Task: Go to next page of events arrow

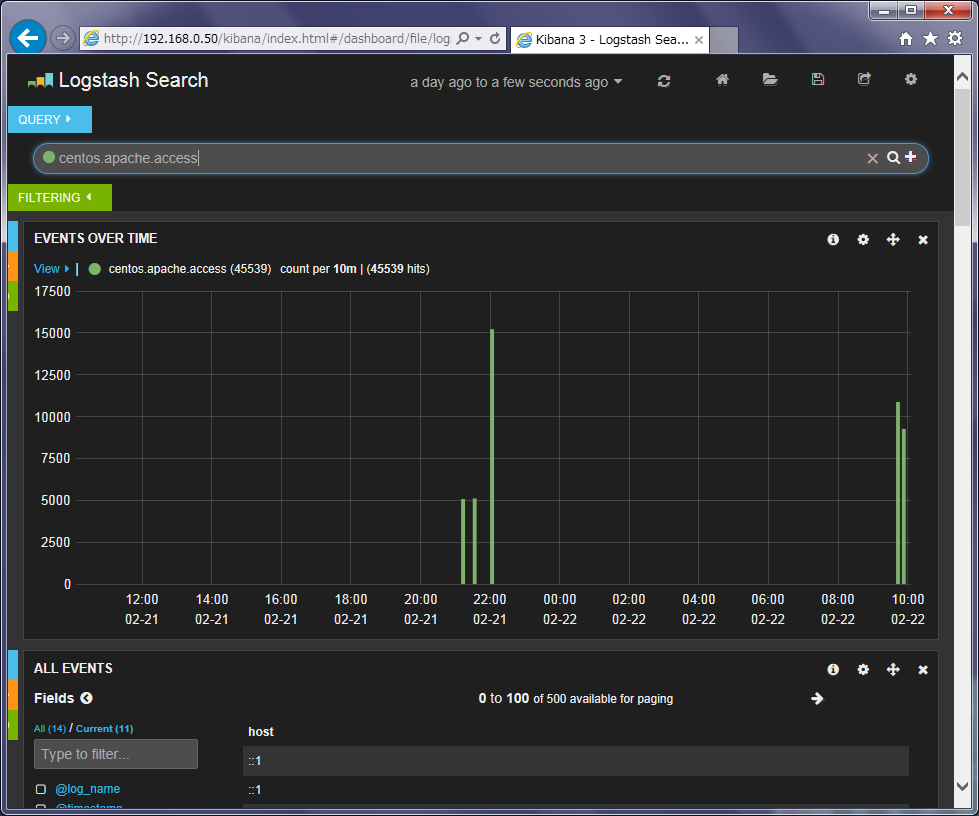Action: [x=817, y=699]
